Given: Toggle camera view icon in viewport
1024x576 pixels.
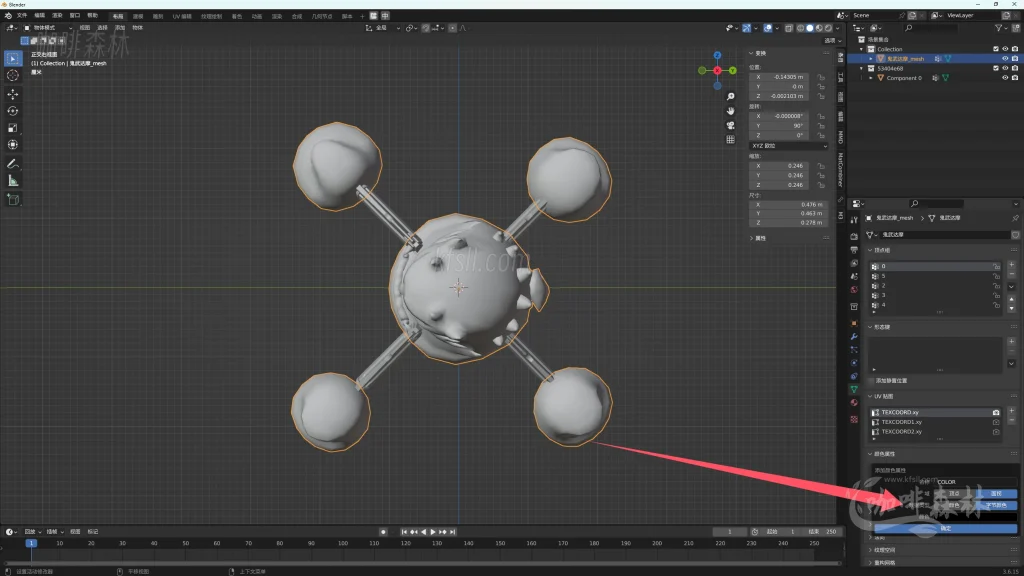Looking at the screenshot, I should click(731, 125).
